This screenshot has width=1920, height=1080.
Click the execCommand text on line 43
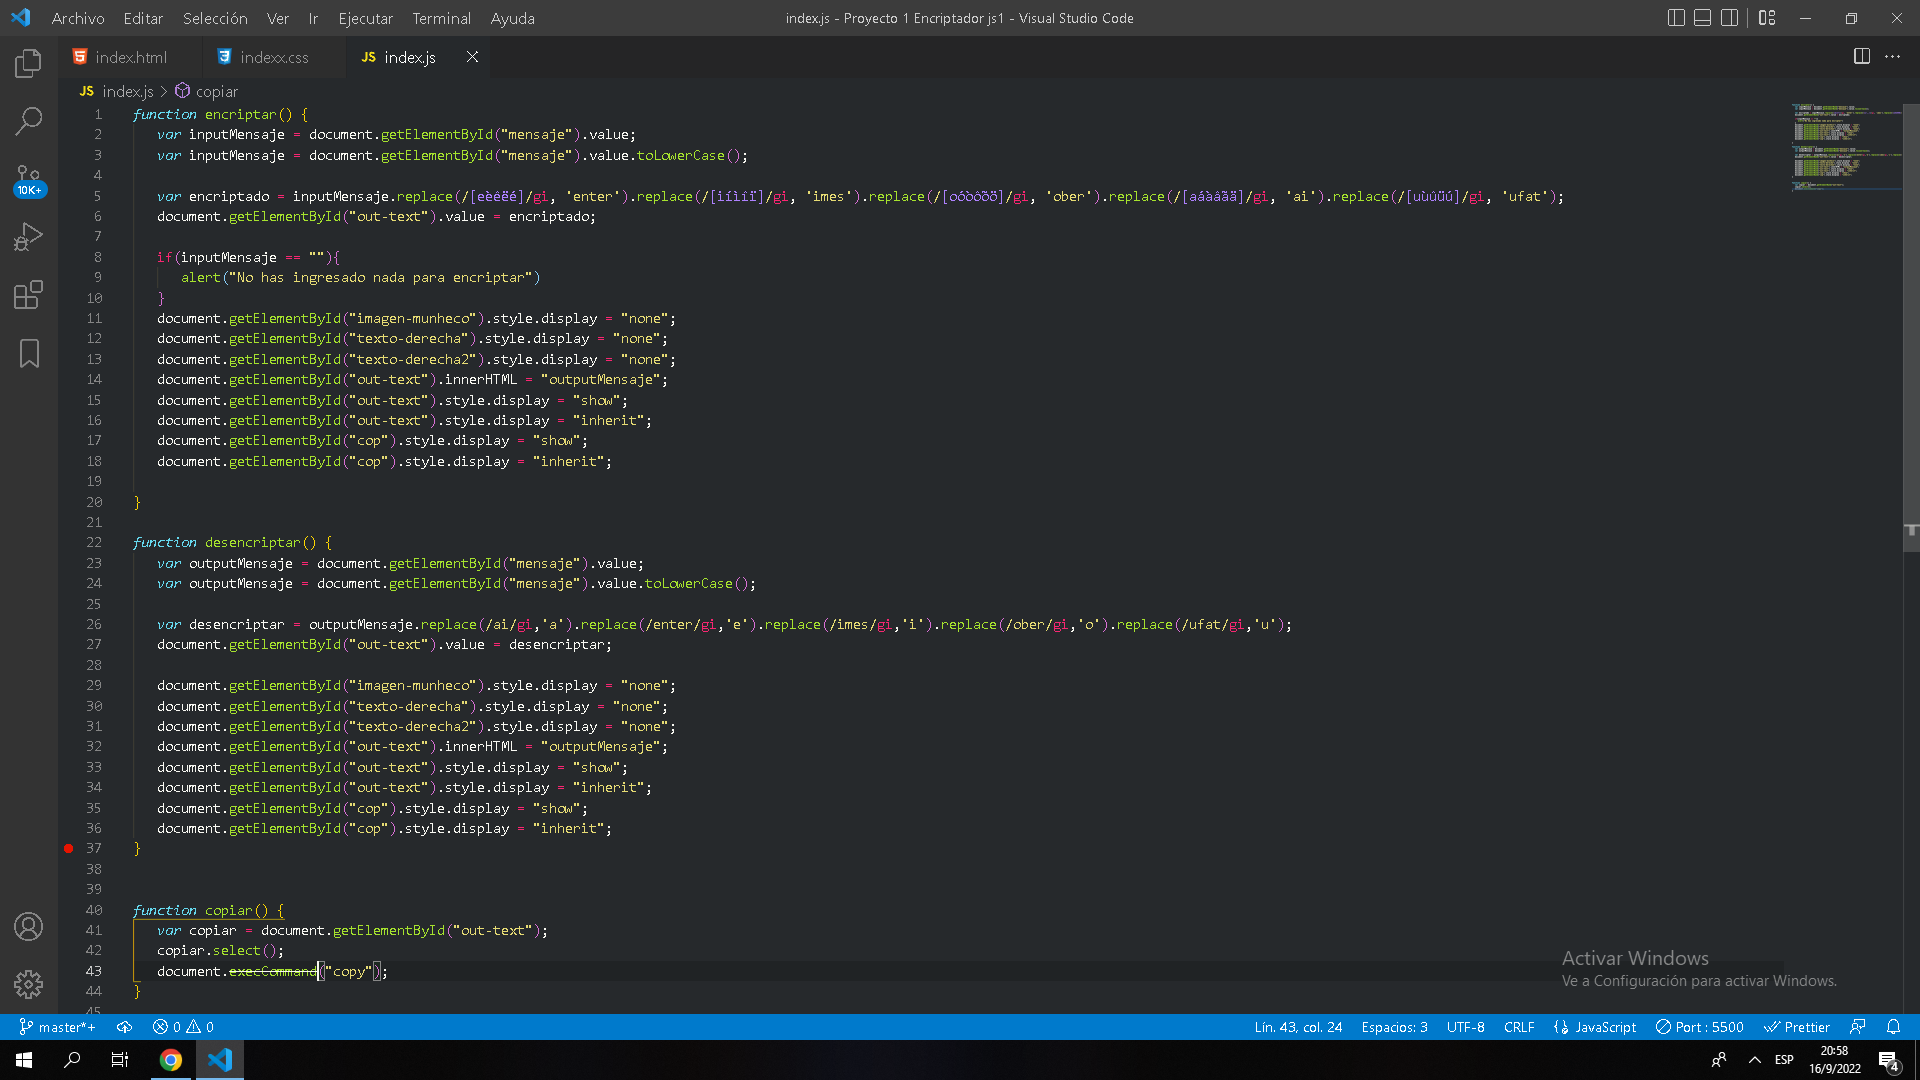click(272, 971)
